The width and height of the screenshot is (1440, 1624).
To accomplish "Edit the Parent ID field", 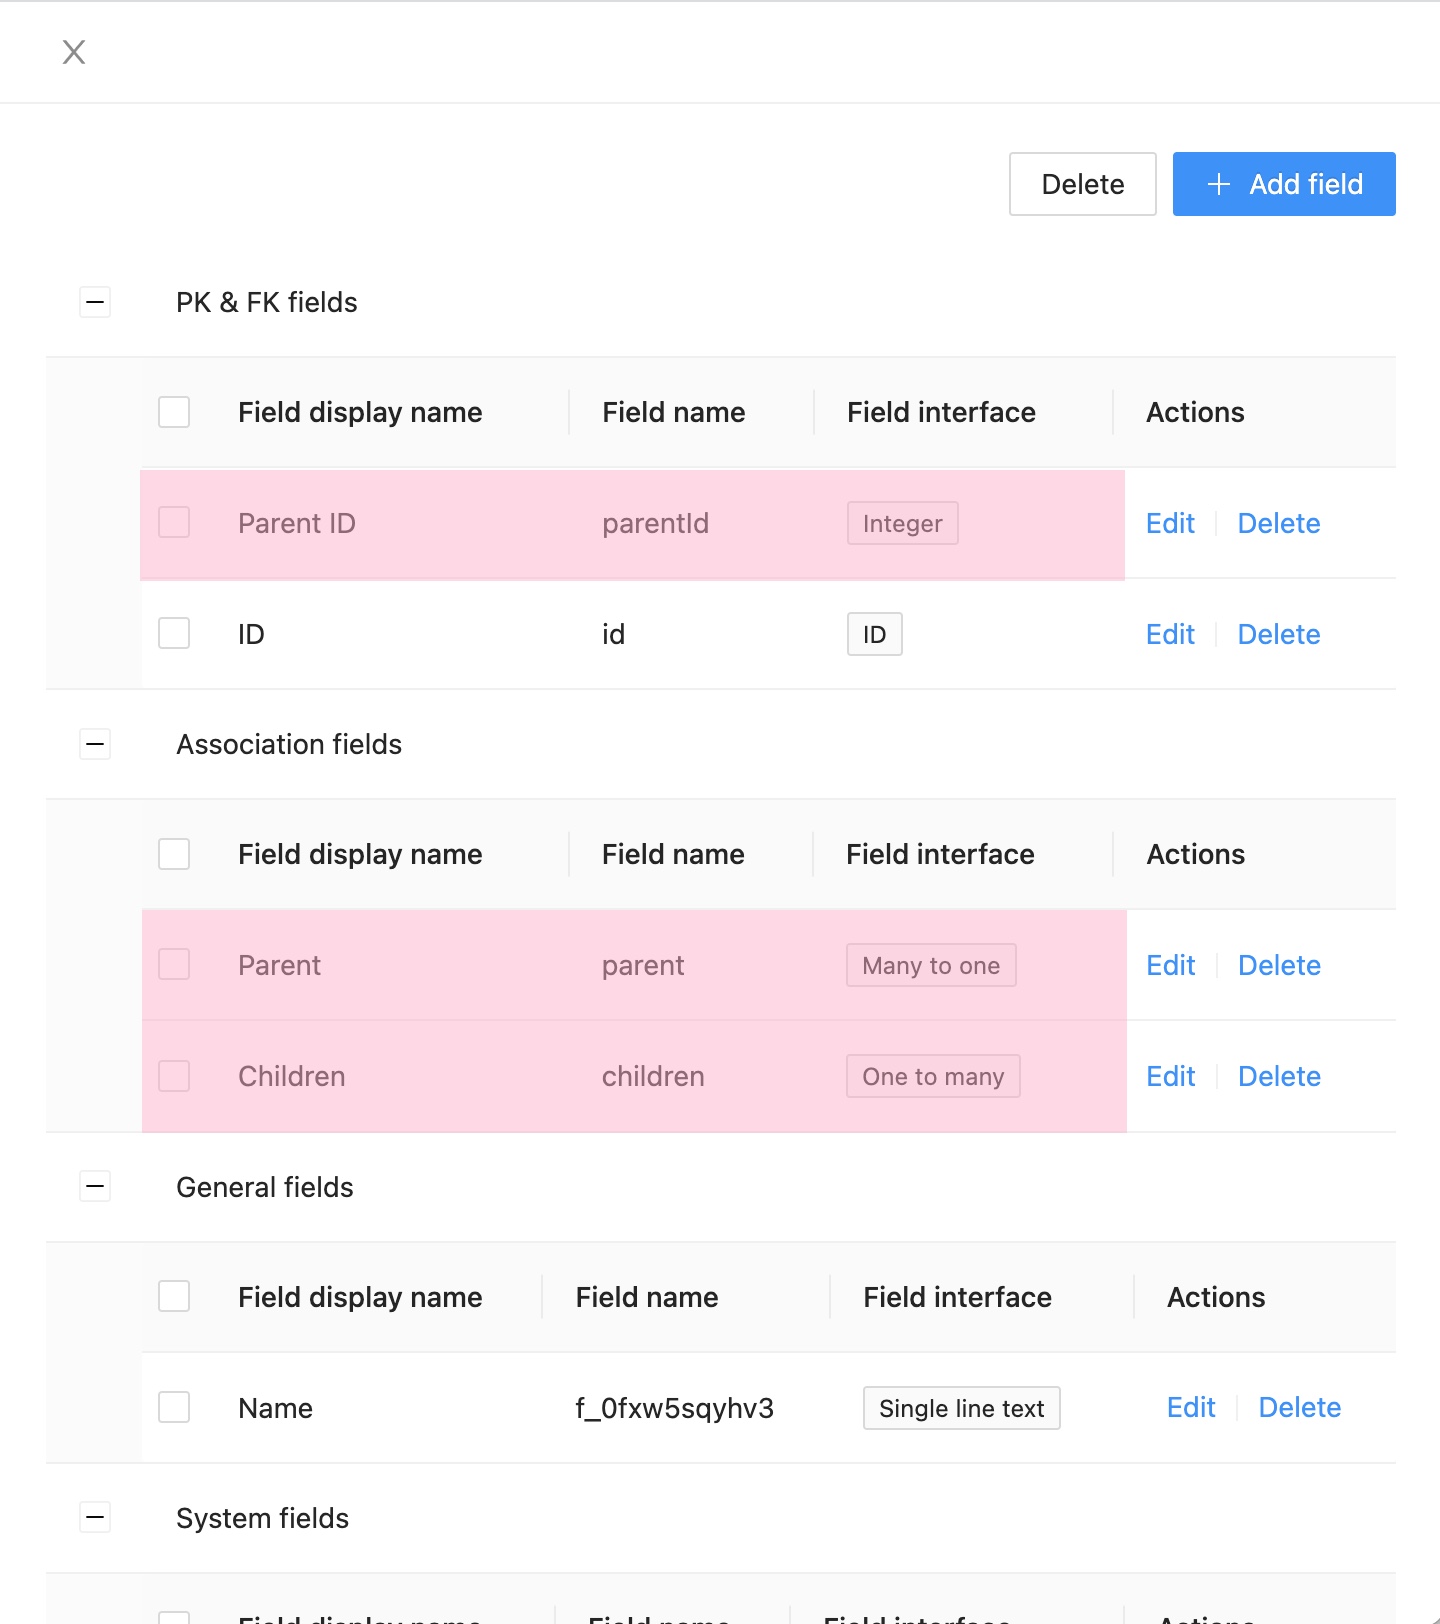I will point(1170,523).
